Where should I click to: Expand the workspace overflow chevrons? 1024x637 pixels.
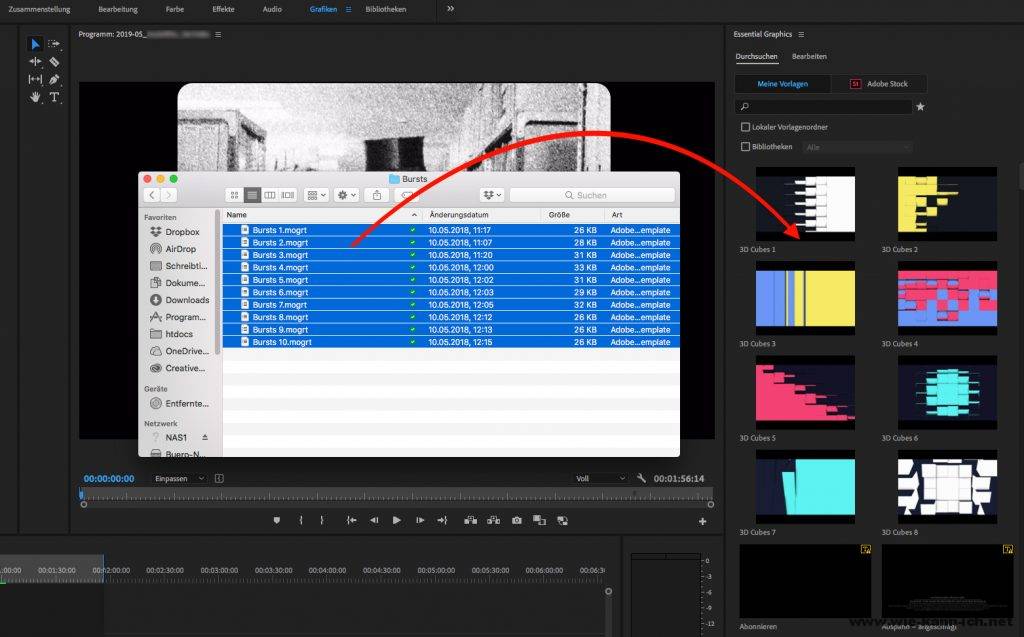point(450,9)
